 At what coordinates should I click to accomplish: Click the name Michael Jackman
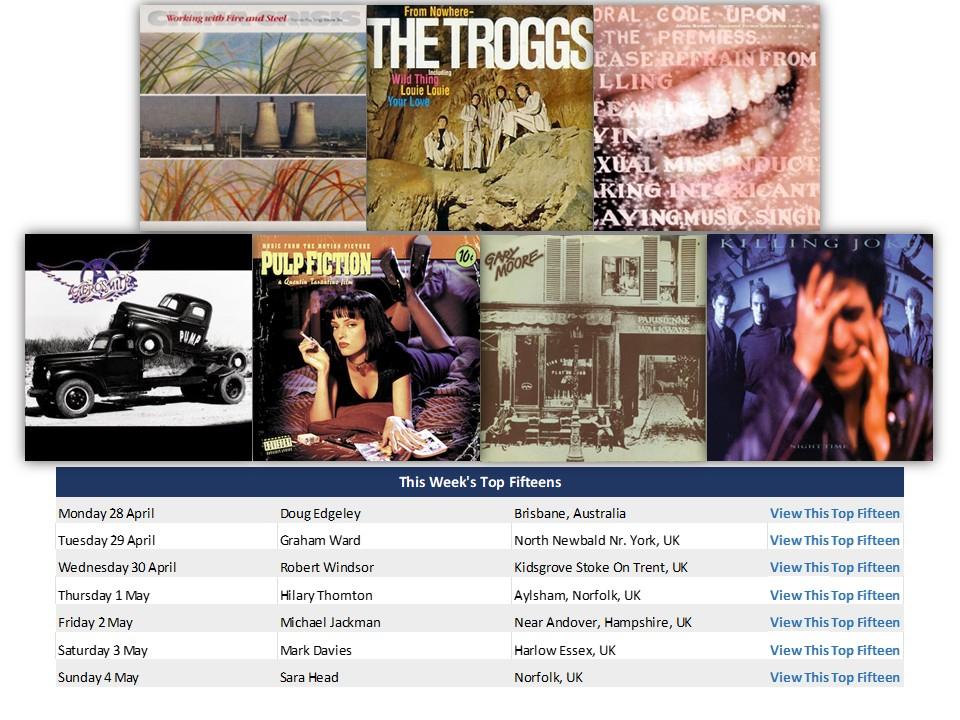(x=330, y=622)
